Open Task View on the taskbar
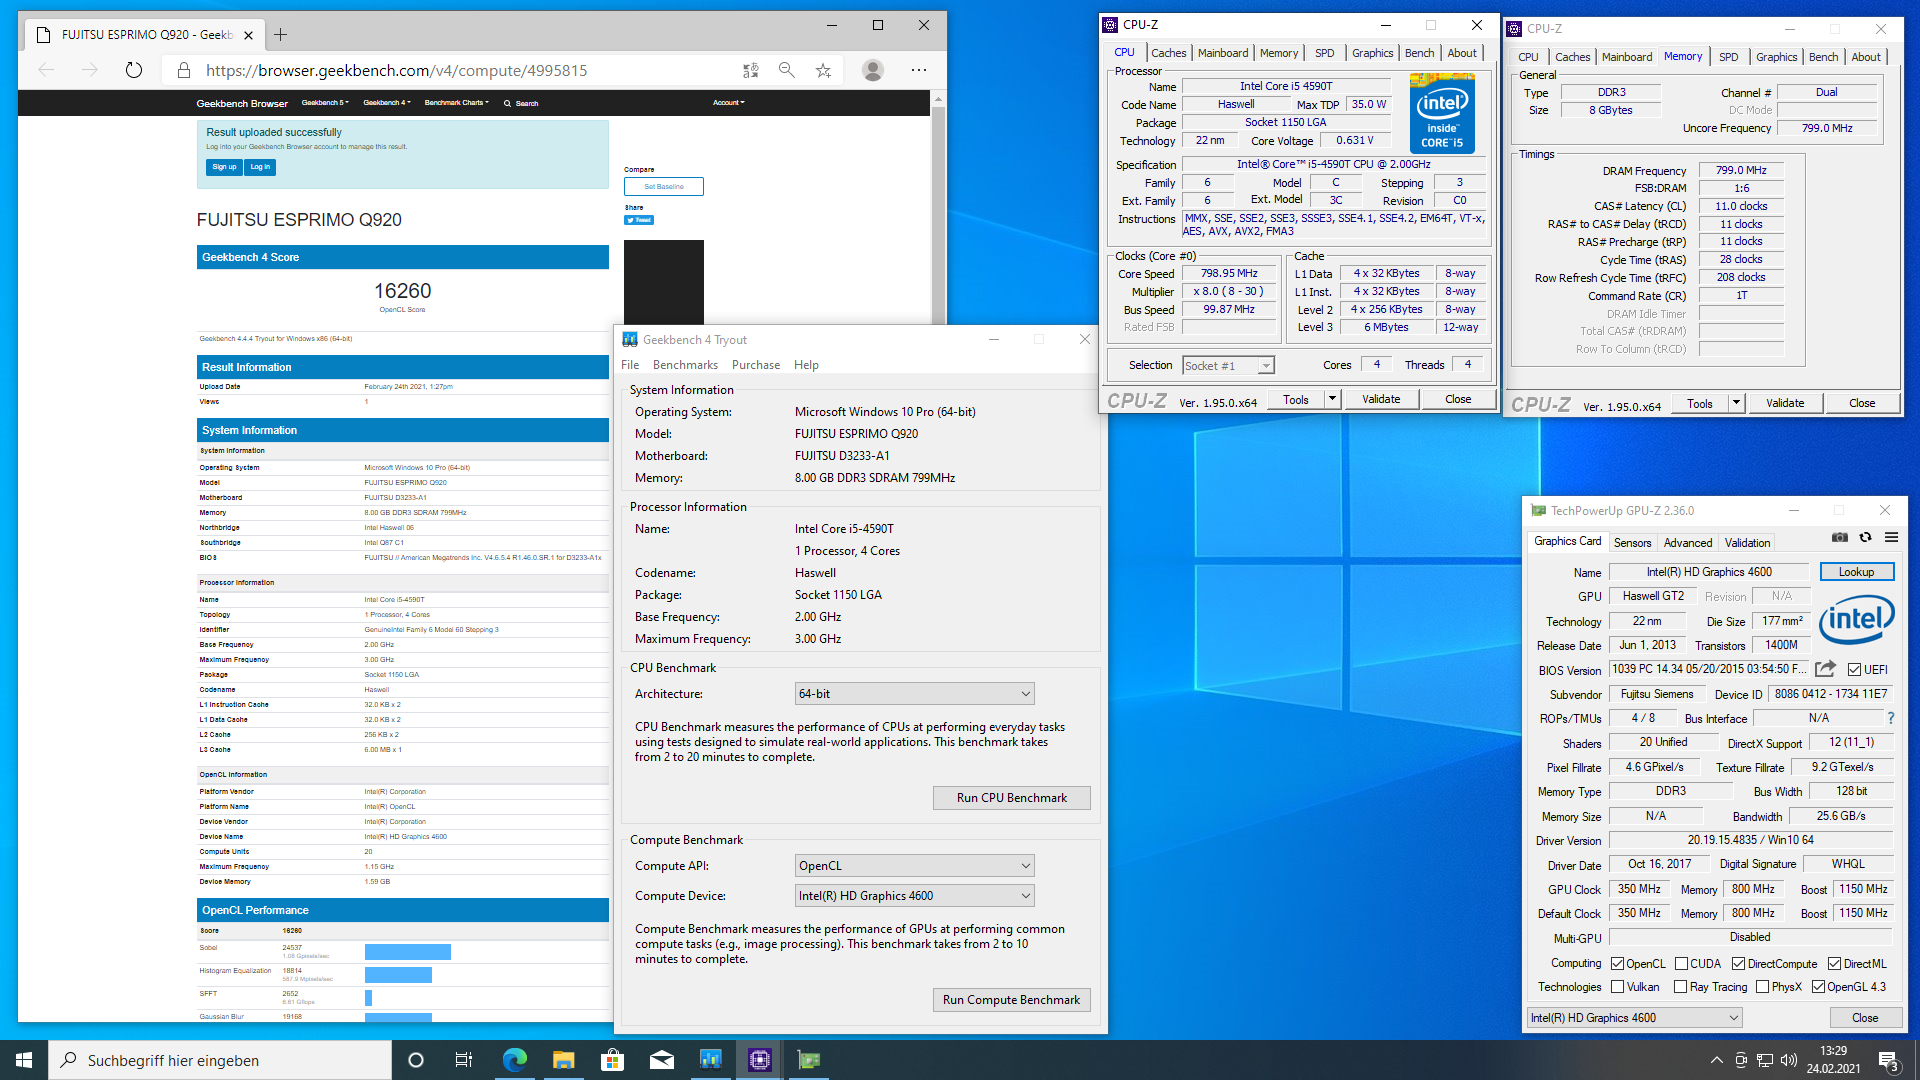 click(464, 1060)
